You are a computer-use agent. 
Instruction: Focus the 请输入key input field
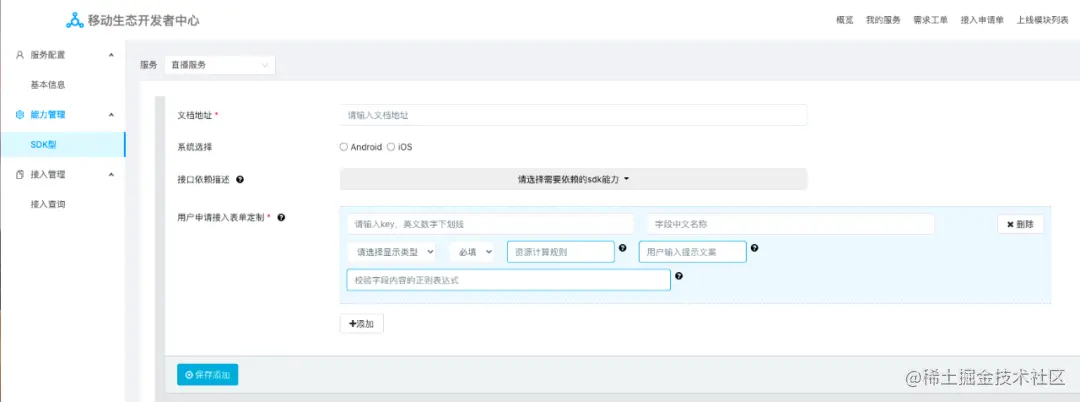(490, 224)
